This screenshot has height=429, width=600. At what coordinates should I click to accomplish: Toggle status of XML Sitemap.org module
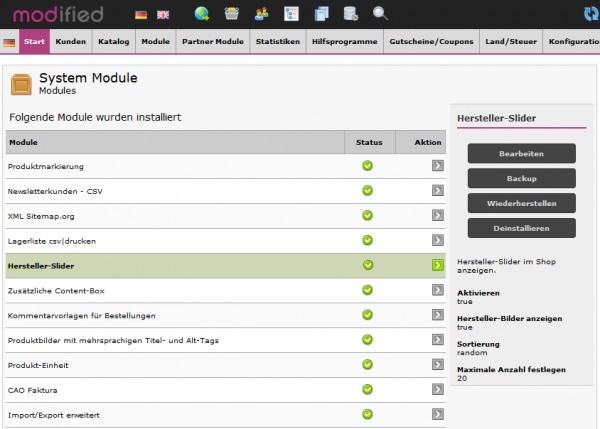(x=368, y=215)
